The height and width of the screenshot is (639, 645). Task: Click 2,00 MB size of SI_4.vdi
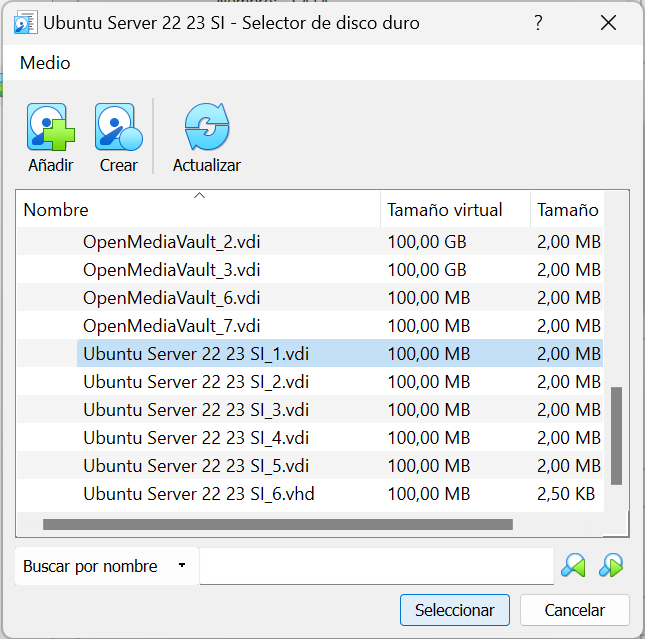click(x=569, y=437)
